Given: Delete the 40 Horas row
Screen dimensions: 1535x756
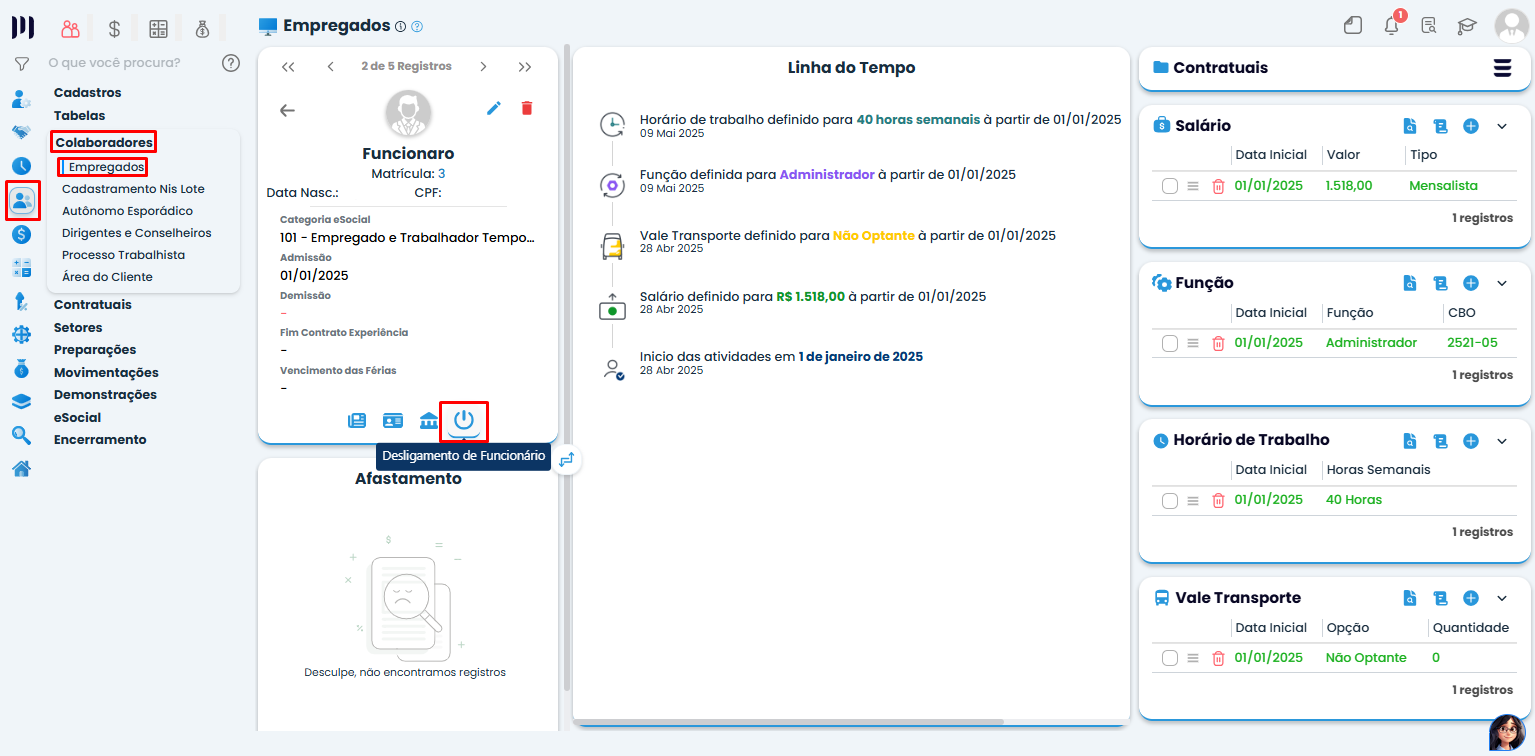Looking at the screenshot, I should tap(1218, 500).
